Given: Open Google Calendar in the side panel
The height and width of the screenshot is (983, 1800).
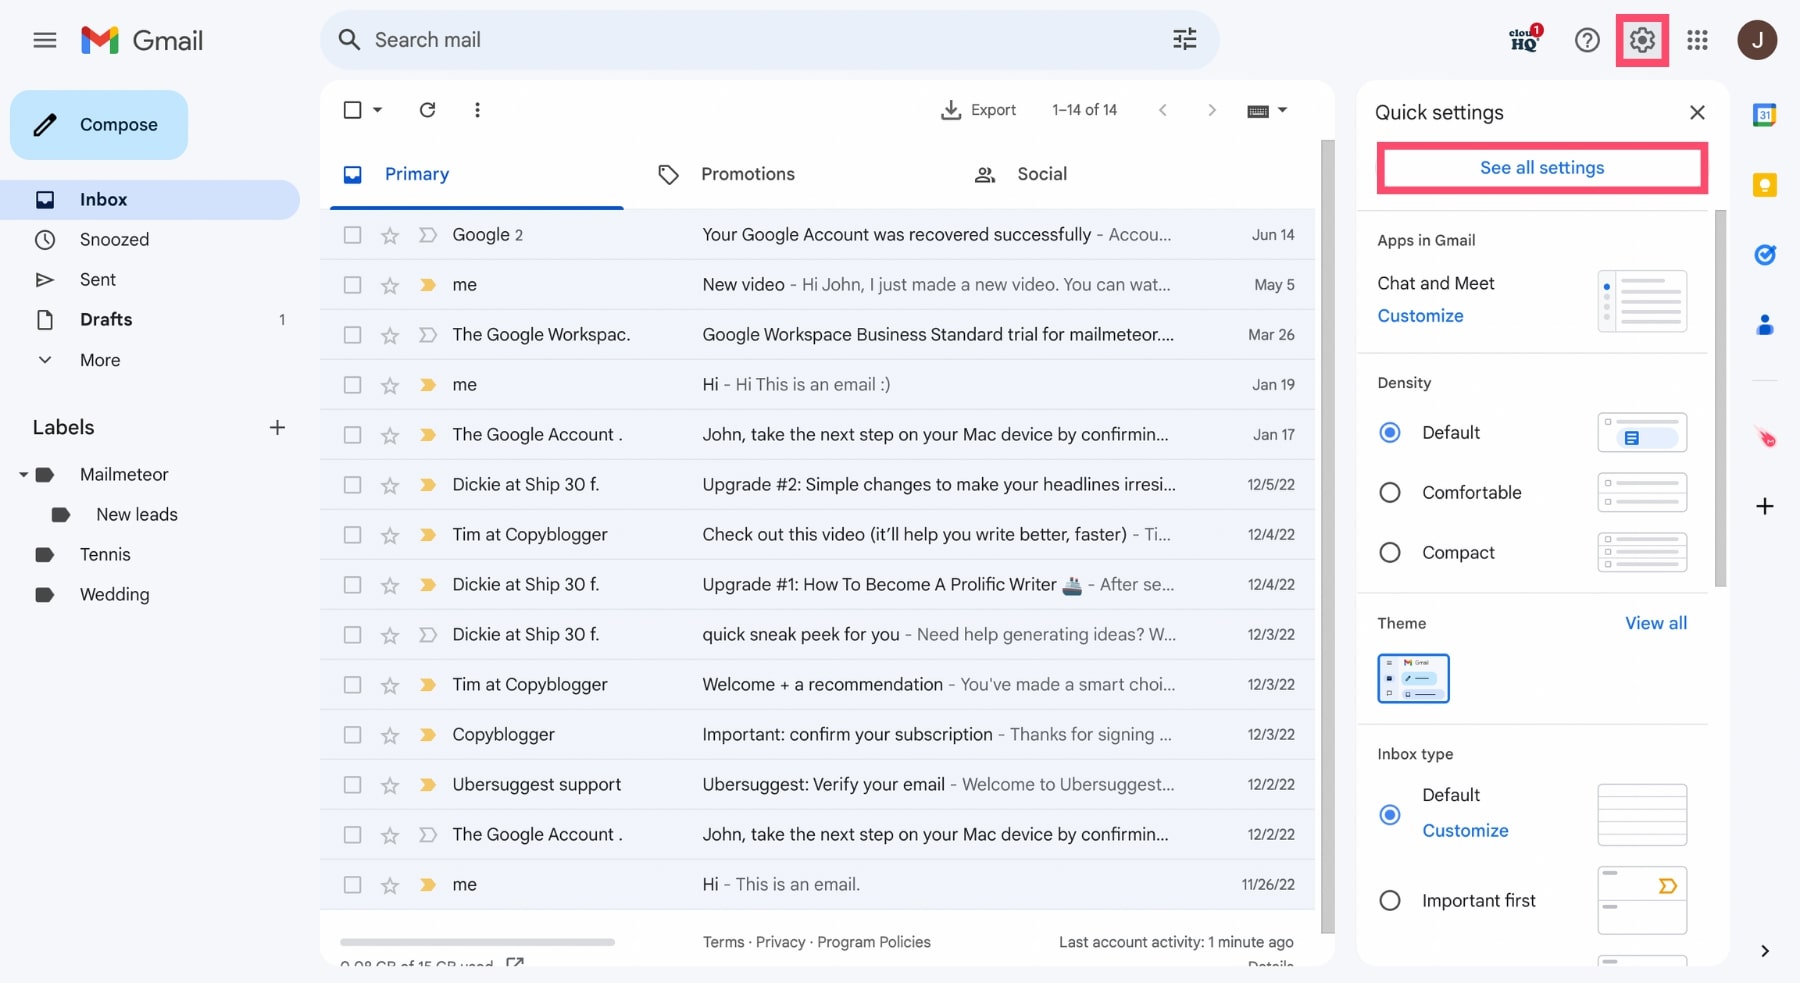Looking at the screenshot, I should (x=1765, y=115).
